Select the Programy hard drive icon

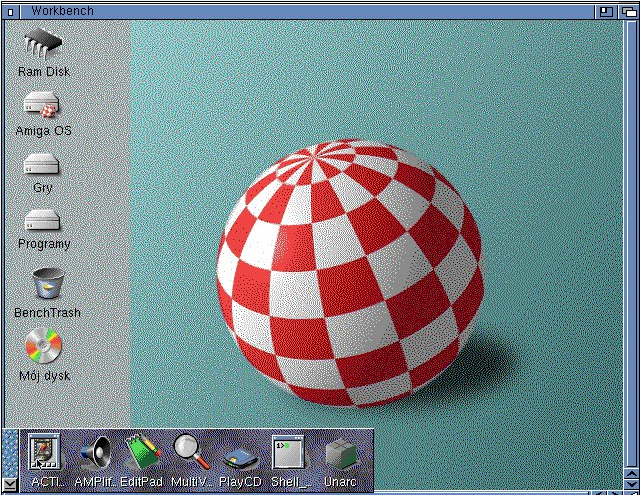pos(42,220)
